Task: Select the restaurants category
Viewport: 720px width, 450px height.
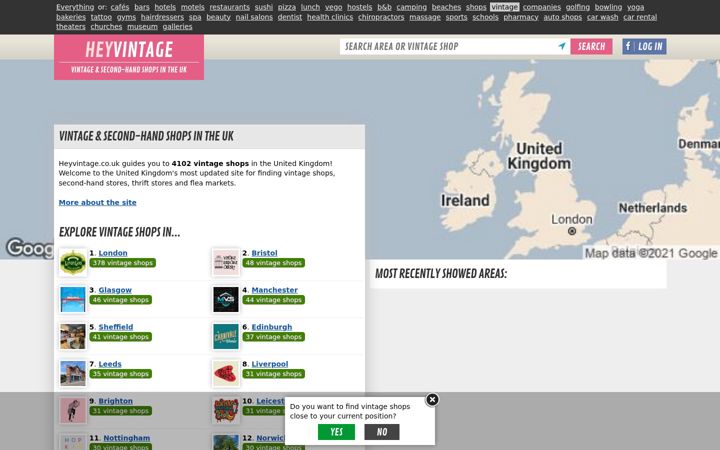Action: click(x=230, y=7)
